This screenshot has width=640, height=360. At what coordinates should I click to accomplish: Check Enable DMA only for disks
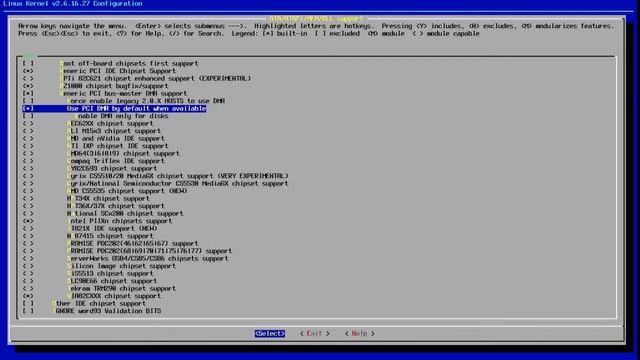click(95, 116)
